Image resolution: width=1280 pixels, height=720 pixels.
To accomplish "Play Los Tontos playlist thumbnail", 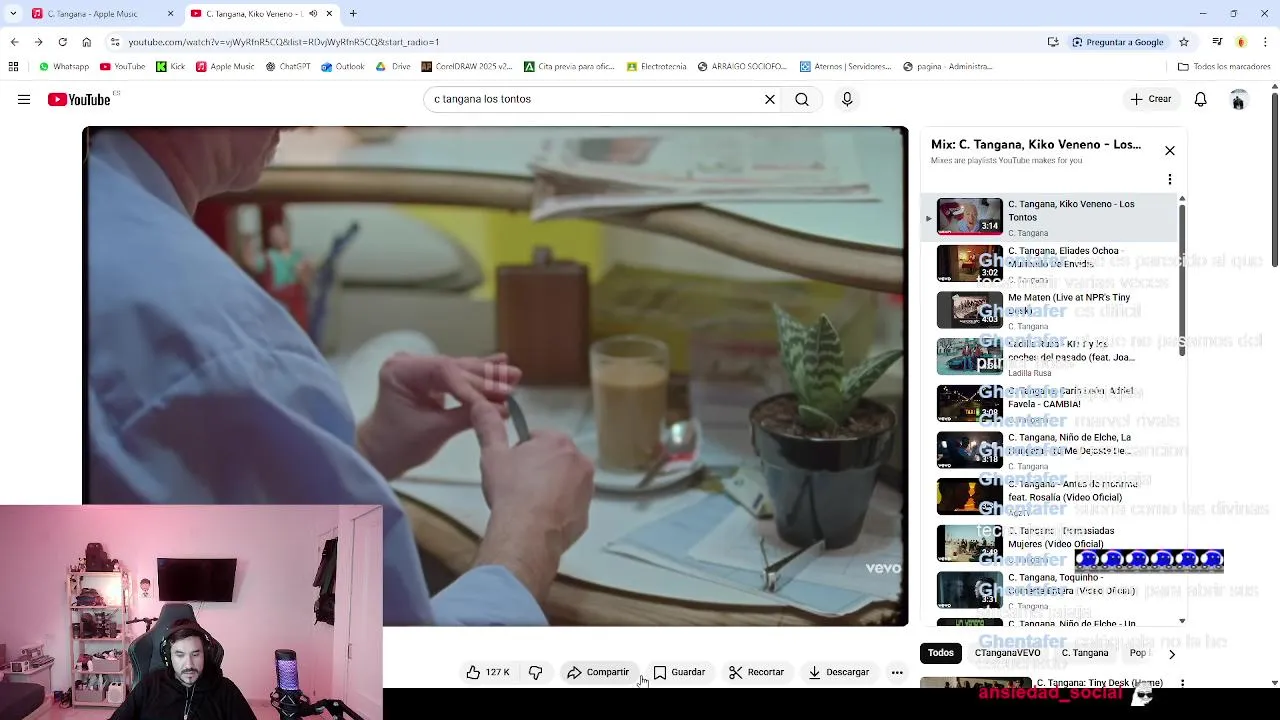I will click(x=969, y=217).
